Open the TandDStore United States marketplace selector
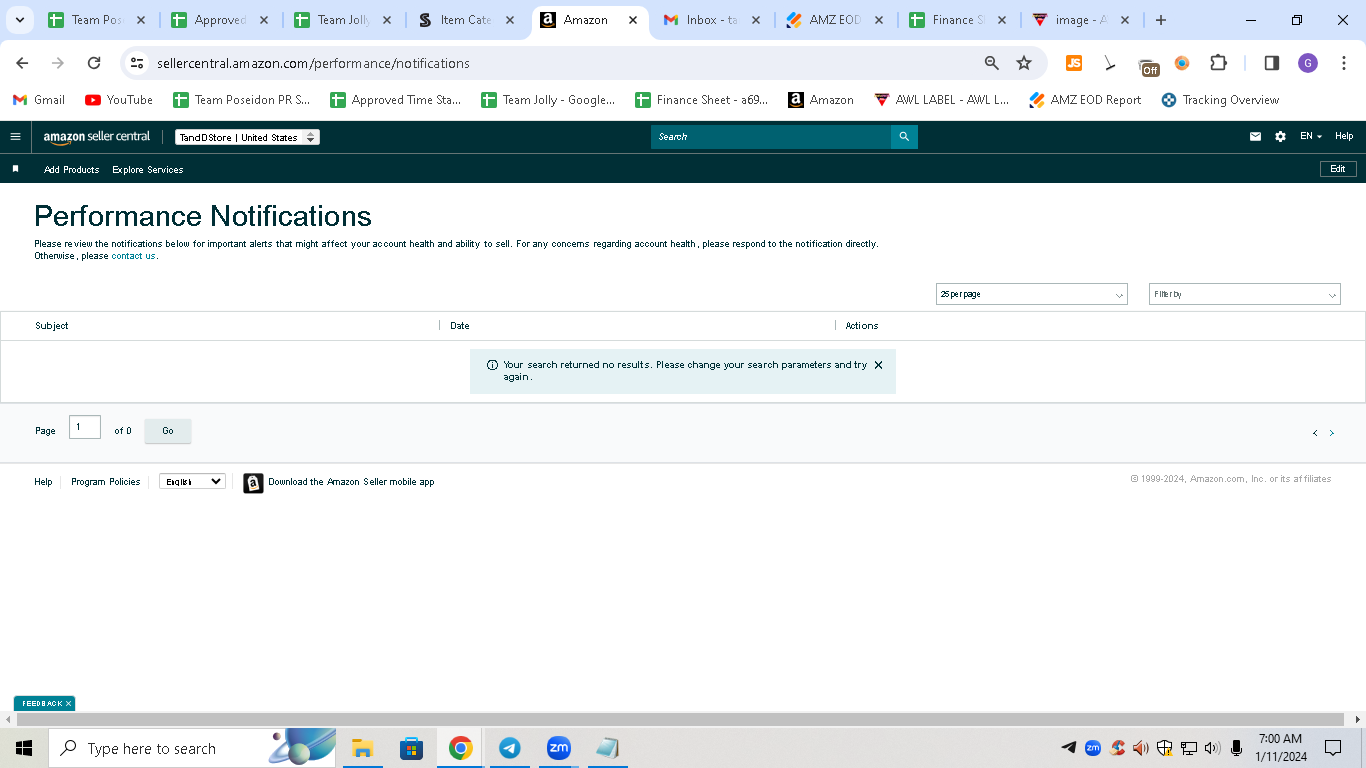 (x=247, y=137)
